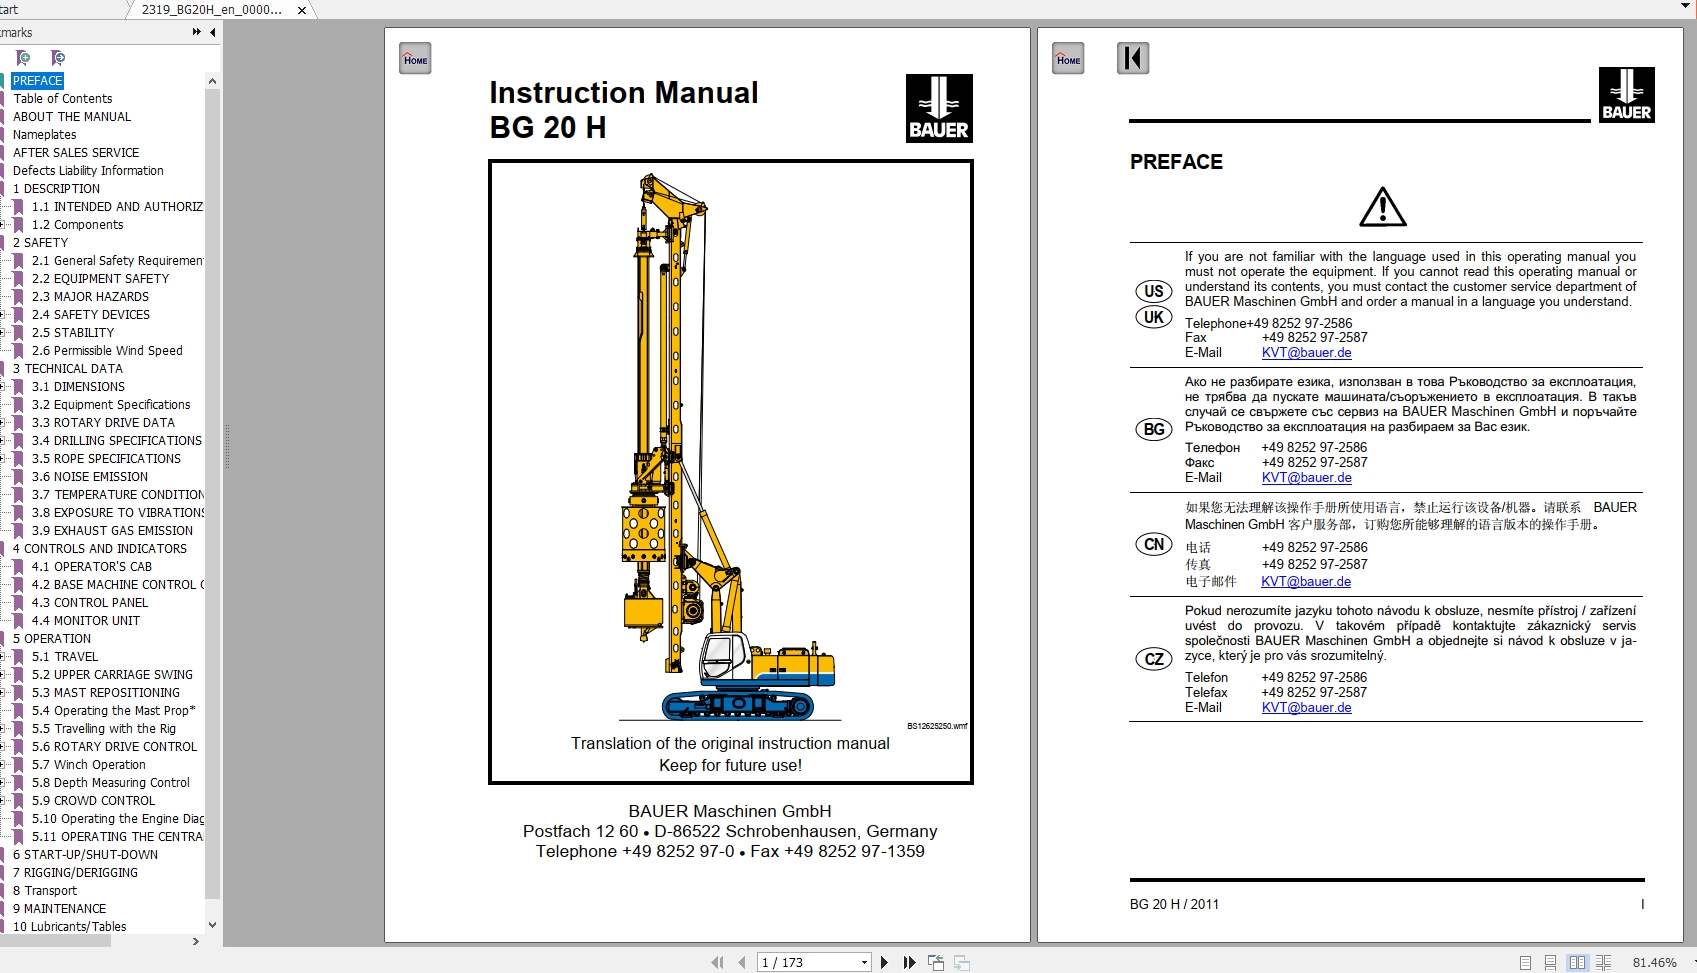
Task: Click the KVT@bauer.de link in the CZ section
Action: [x=1306, y=708]
